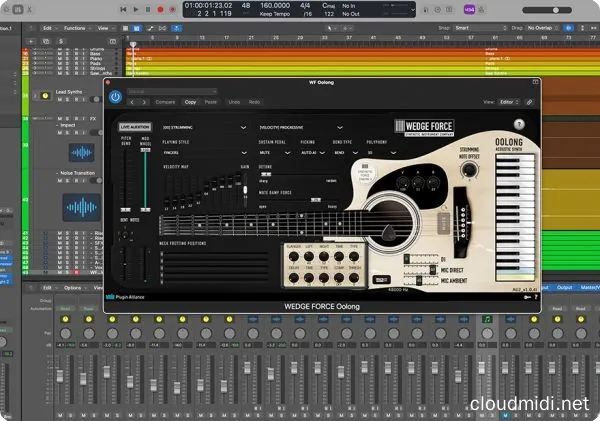
Task: Toggle the Live Audition button
Action: [x=134, y=128]
